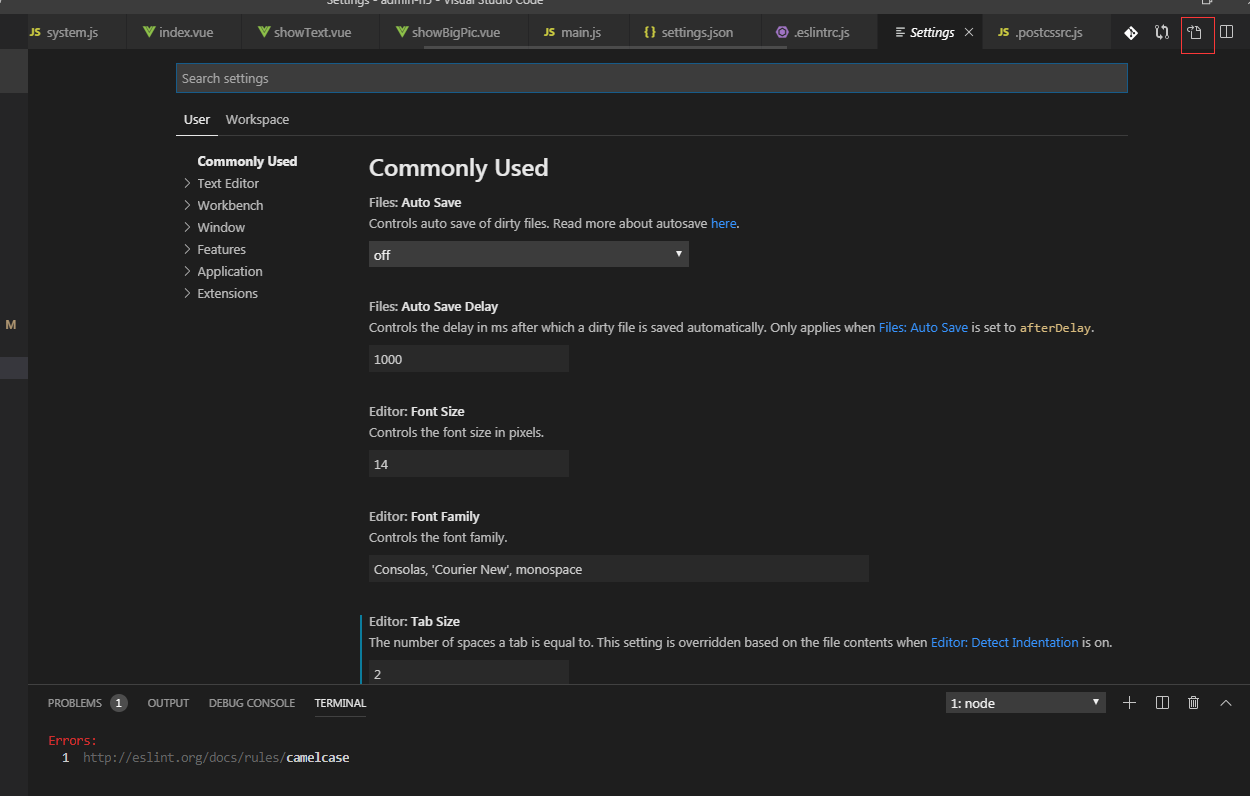Screen dimensions: 1250x796
Task: Open the Files: Auto Save dropdown
Action: coord(528,254)
